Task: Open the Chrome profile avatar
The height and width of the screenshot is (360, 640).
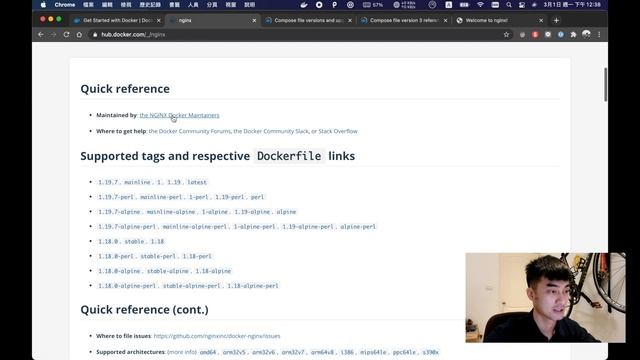Action: tap(586, 34)
